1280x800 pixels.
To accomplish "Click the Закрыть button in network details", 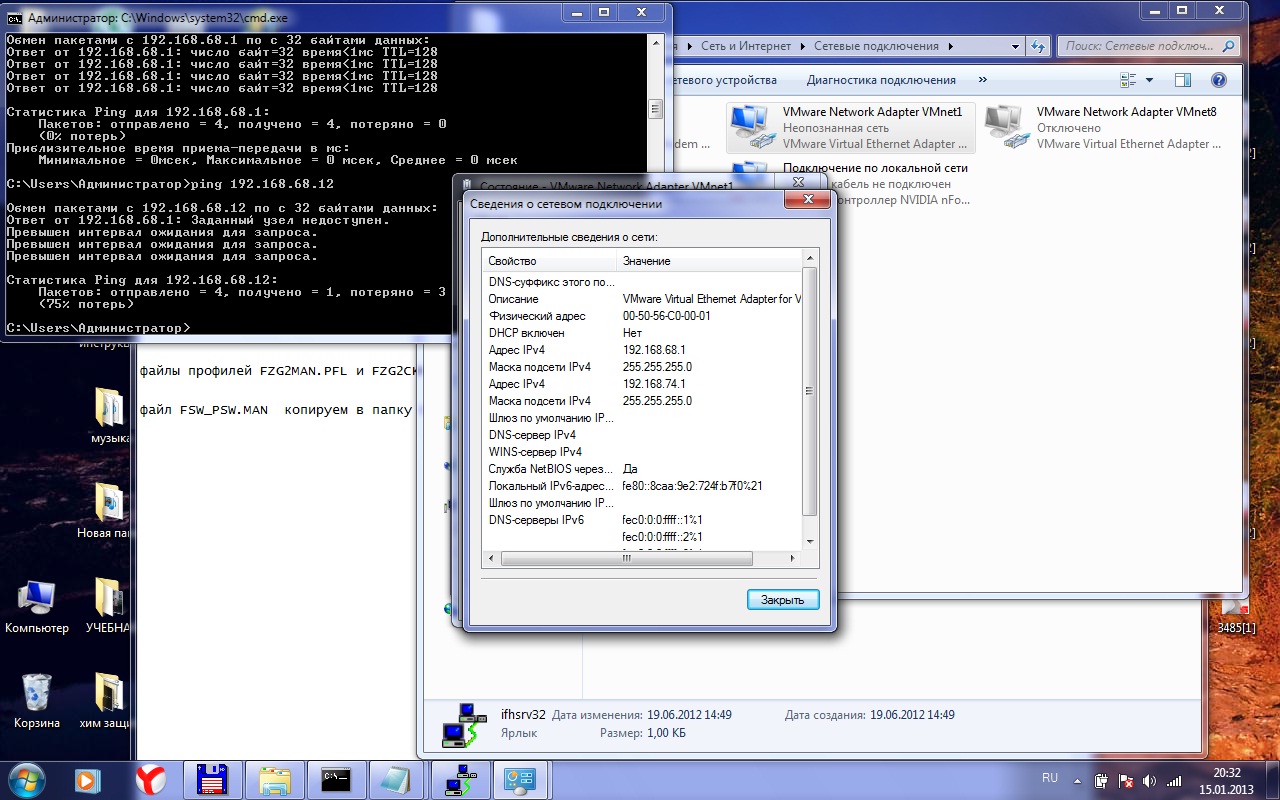I will [782, 600].
